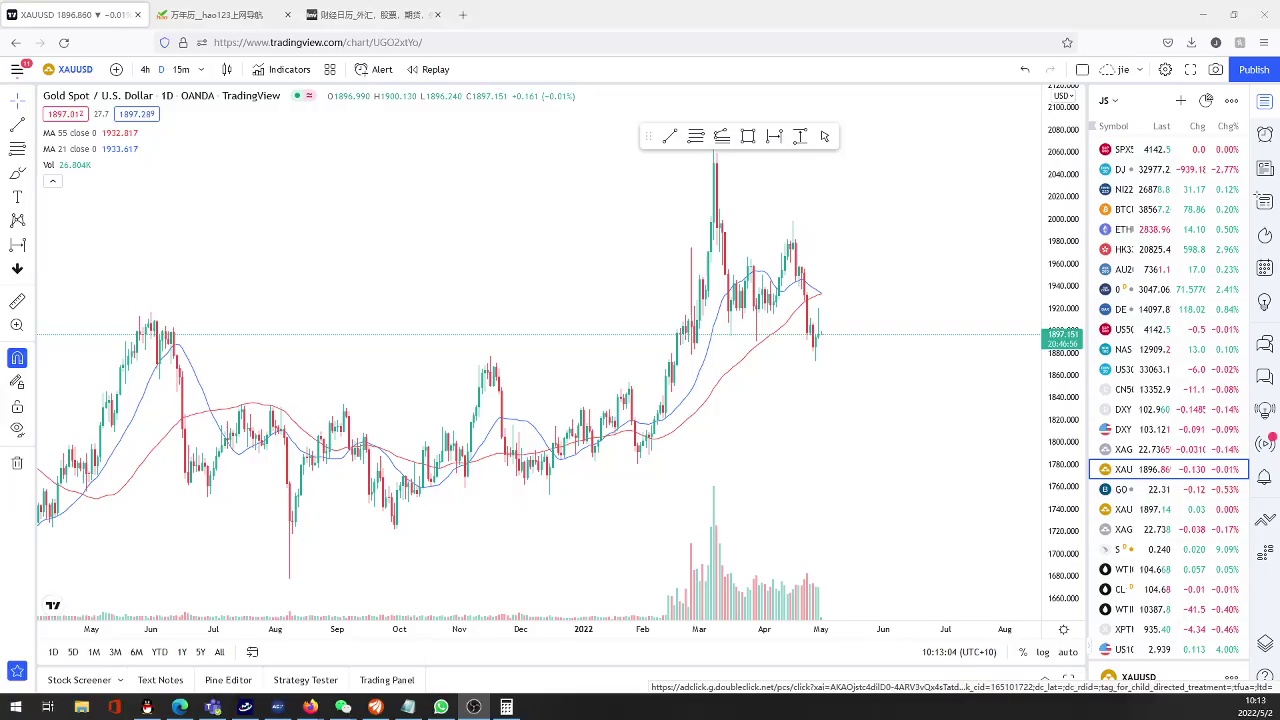Open the go to date icon
This screenshot has width=1280, height=720.
click(x=252, y=652)
